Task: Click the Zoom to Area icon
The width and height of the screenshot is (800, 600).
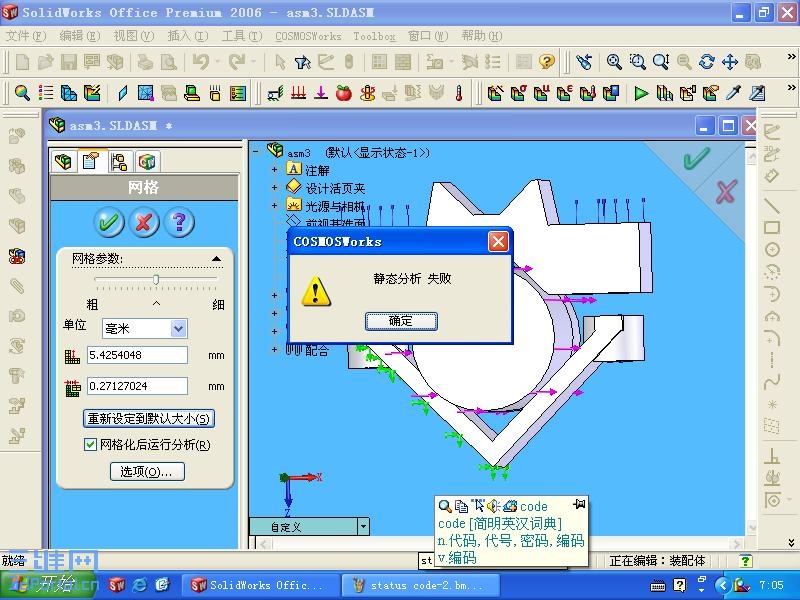Action: click(x=637, y=62)
